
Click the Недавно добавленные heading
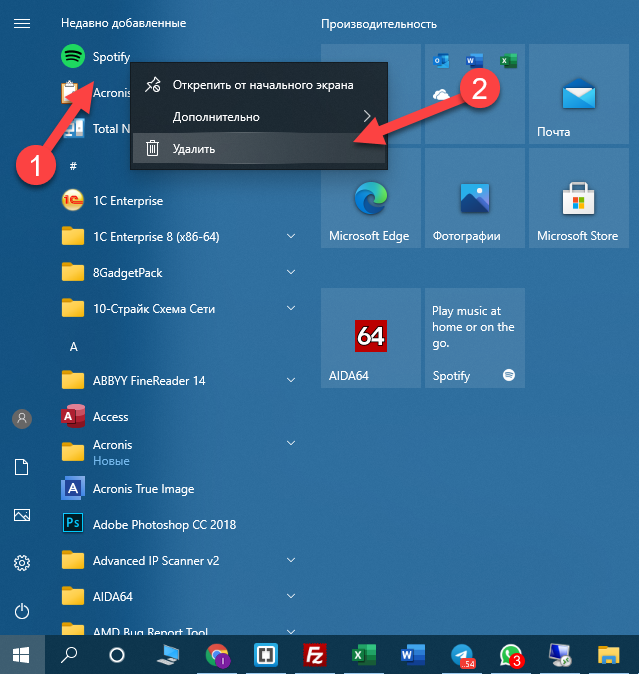(x=123, y=23)
